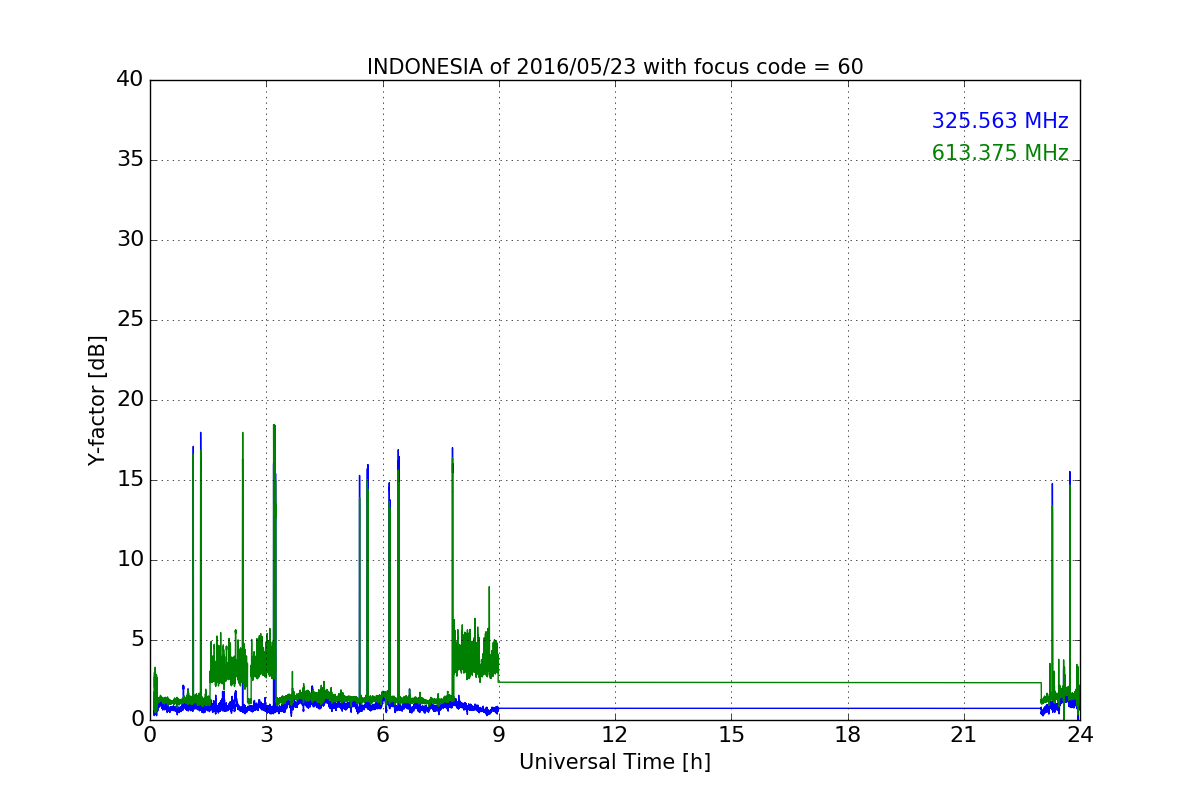Click the x-axis tick label 21
The height and width of the screenshot is (800, 1200).
[964, 734]
